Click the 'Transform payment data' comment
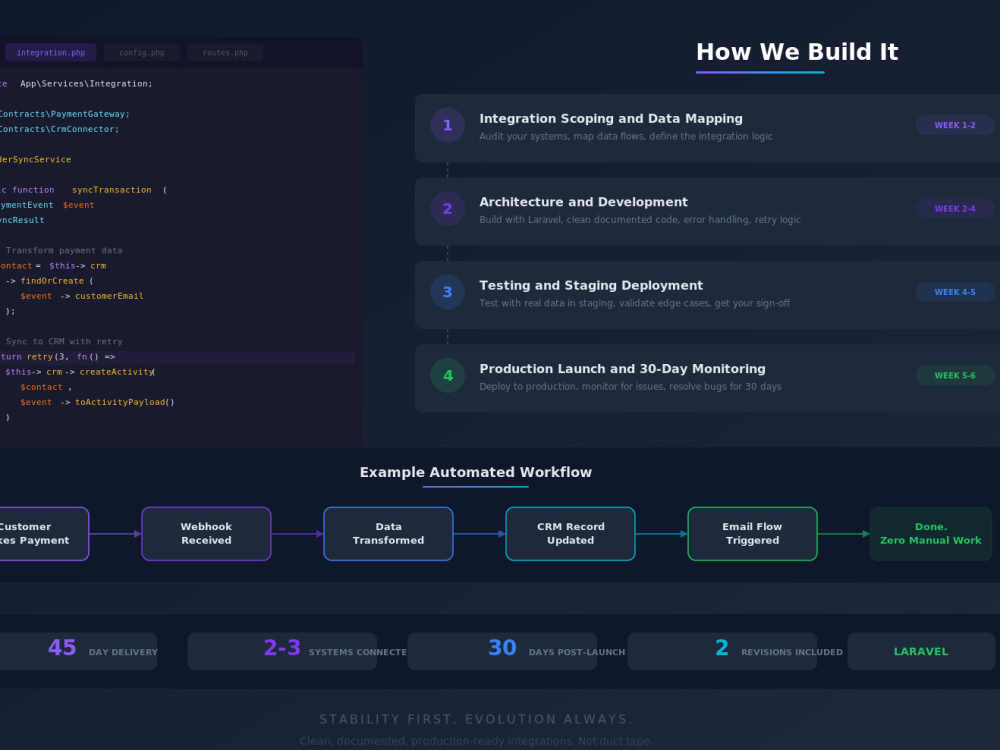Viewport: 1000px width, 750px height. tap(64, 251)
